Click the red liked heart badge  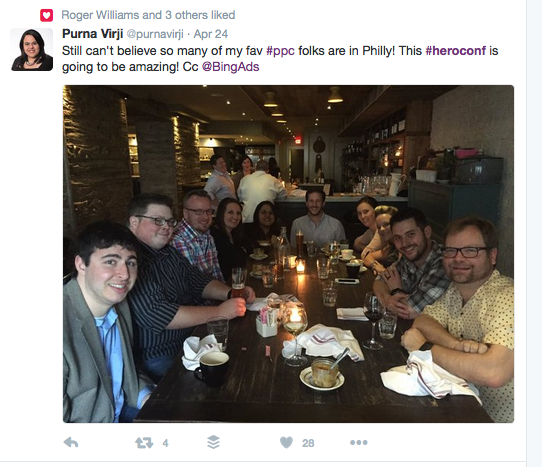click(46, 15)
